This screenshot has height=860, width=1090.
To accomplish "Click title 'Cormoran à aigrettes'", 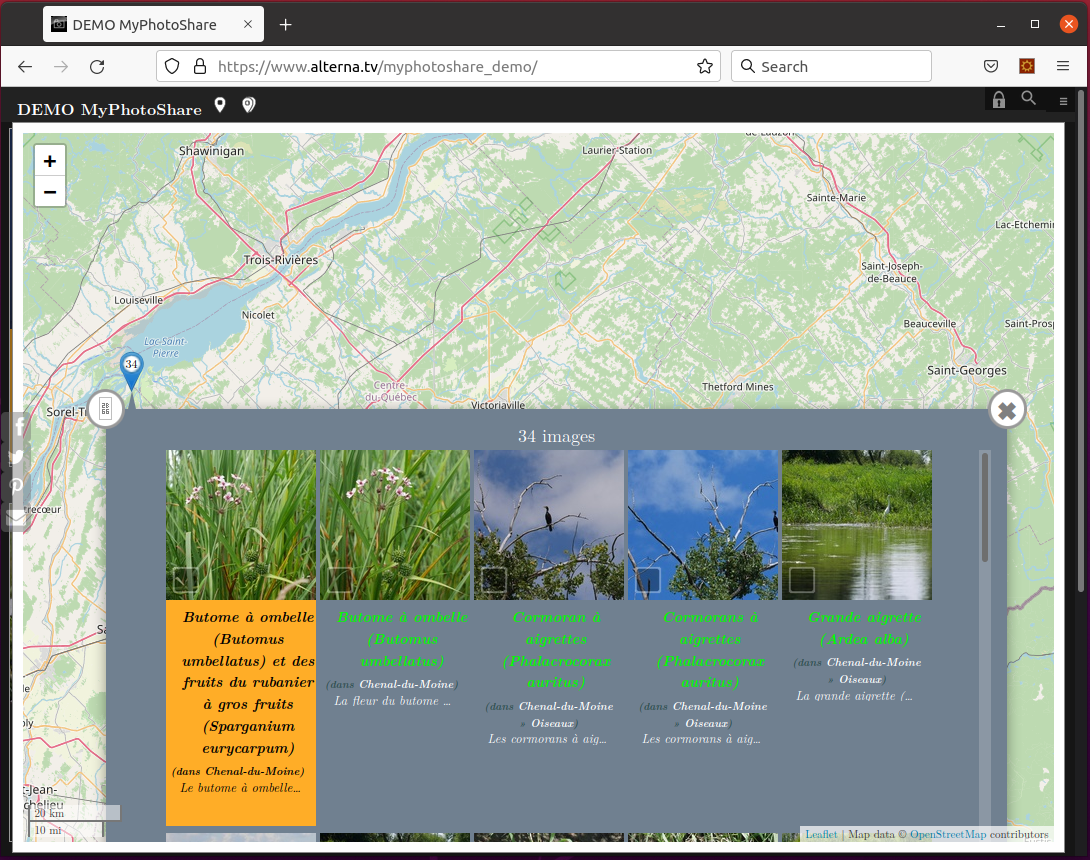I will pos(557,649).
